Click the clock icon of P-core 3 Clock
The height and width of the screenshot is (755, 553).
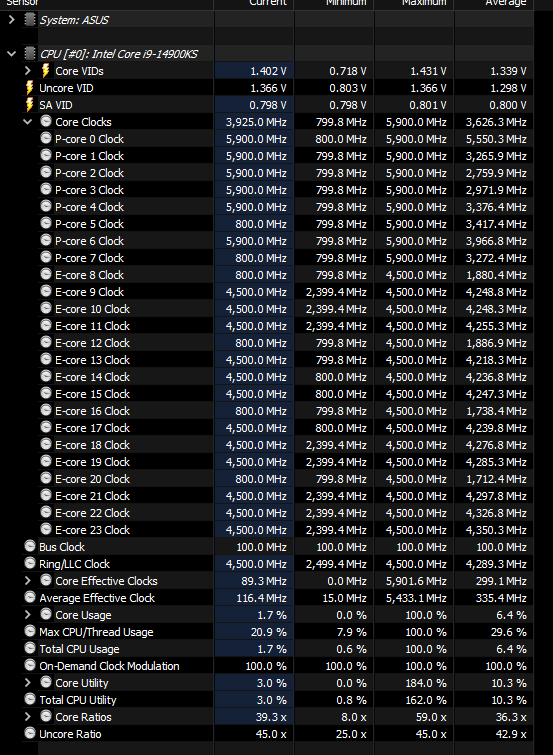pos(46,189)
